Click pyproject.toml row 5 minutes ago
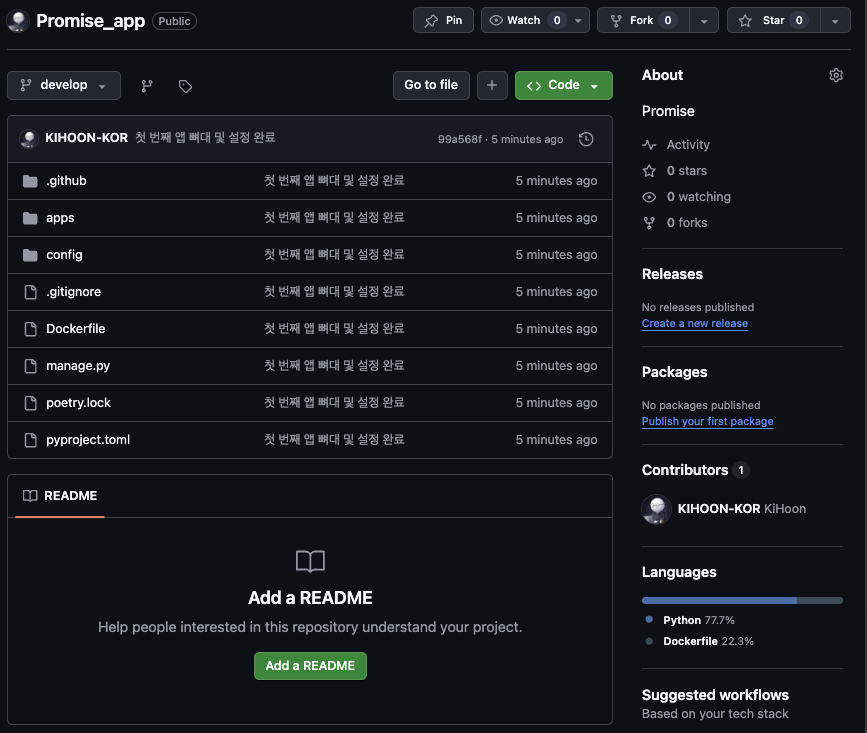 [556, 440]
